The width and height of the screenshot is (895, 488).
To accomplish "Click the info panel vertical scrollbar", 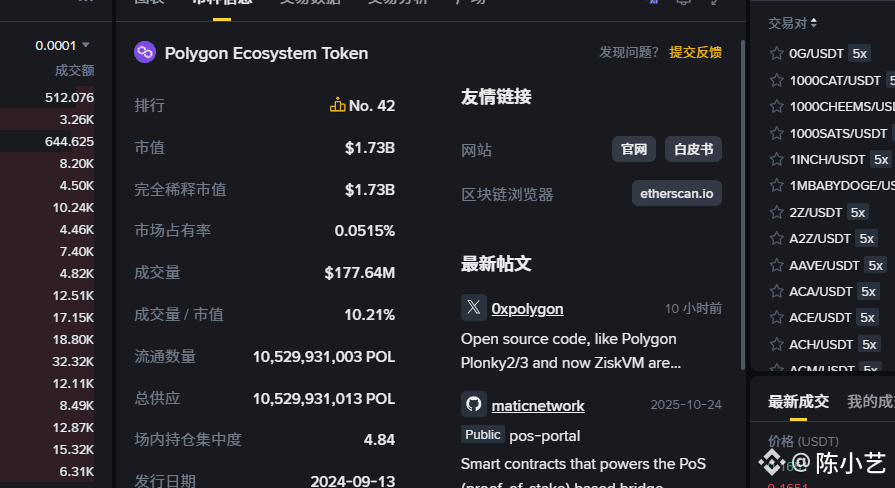I will [742, 204].
